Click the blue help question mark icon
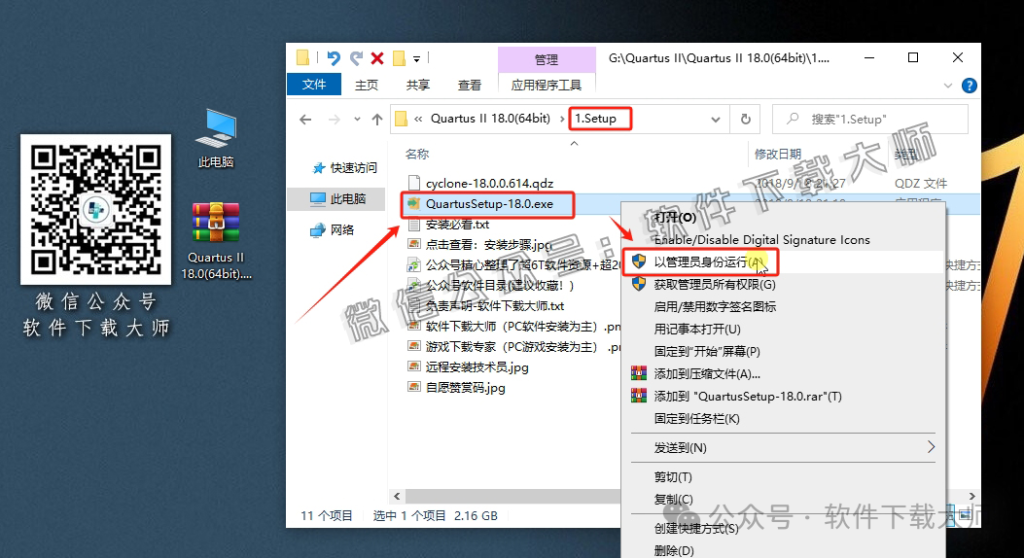Viewport: 1024px width, 558px height. pyautogui.click(x=969, y=86)
